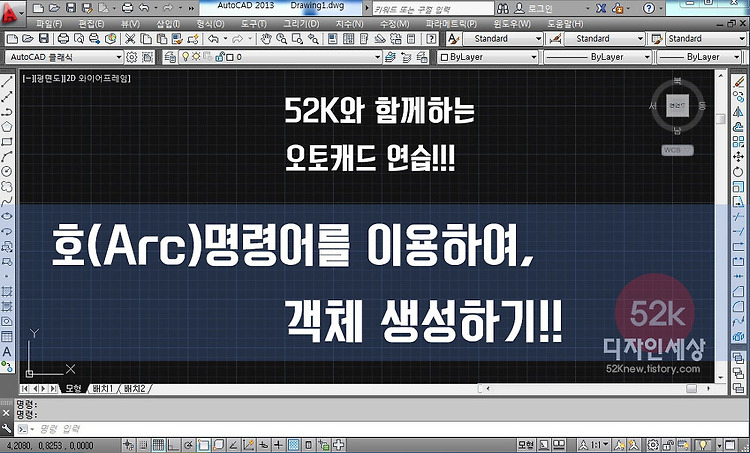Open the workspace settings gear icon
Viewport: 750px width, 453px height.
click(131, 57)
